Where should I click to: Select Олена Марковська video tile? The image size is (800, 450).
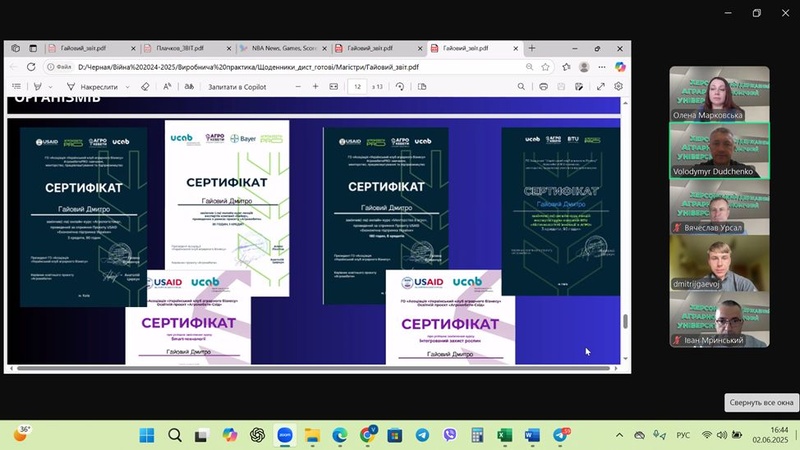pos(719,94)
